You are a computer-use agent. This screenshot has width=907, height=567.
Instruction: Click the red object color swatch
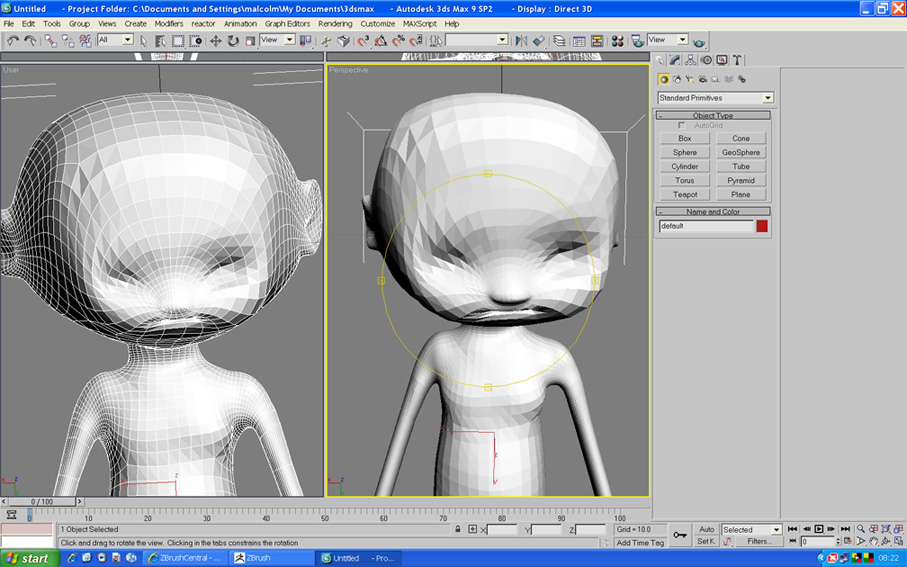point(762,226)
